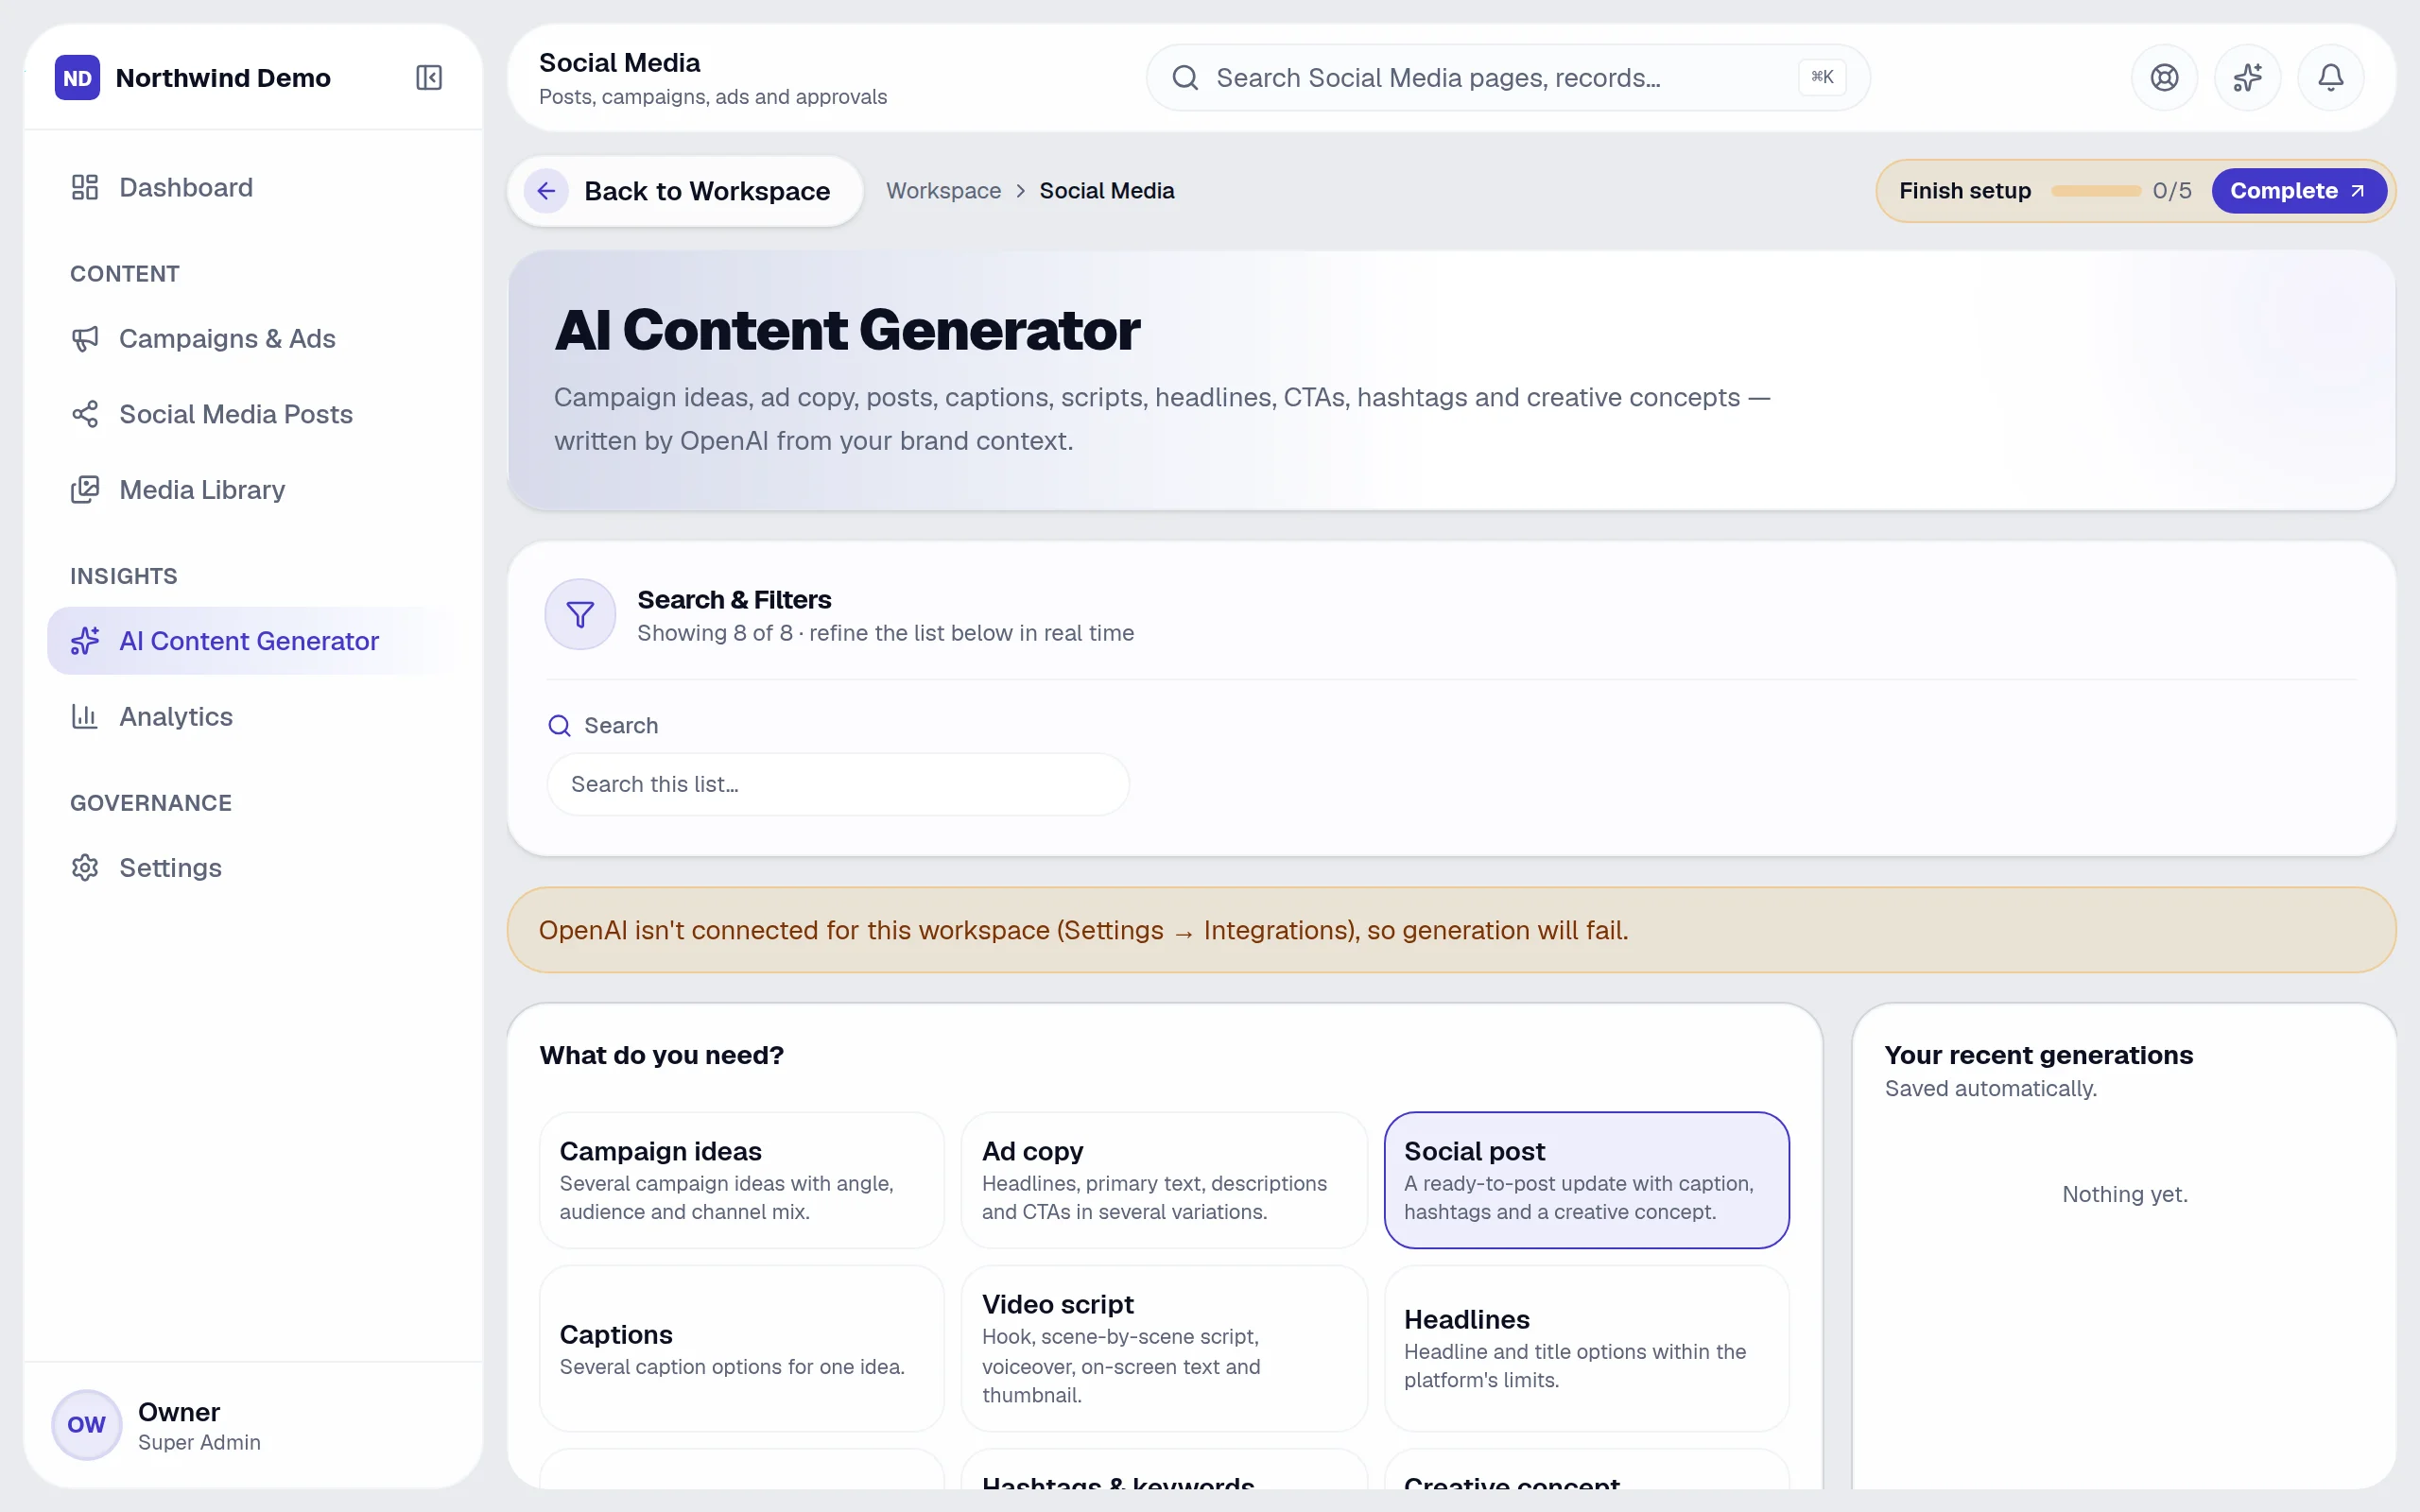Select the Captions card
2420x1512 pixels.
742,1349
